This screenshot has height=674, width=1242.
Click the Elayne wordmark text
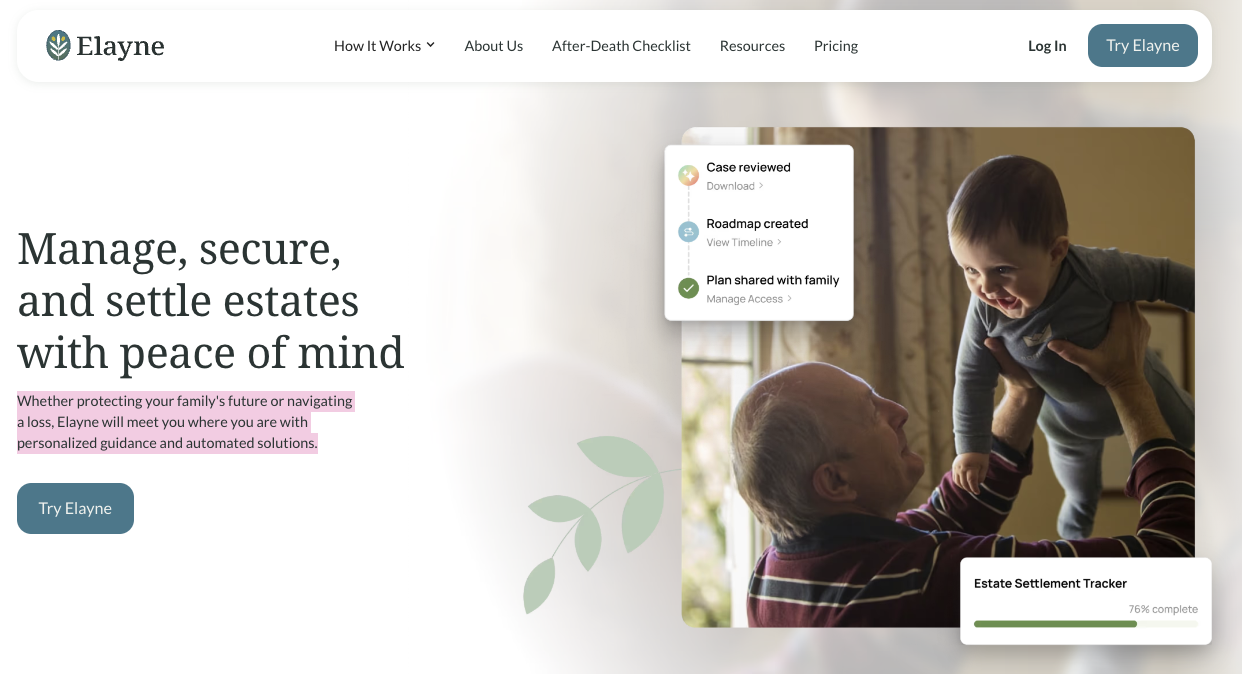point(120,46)
